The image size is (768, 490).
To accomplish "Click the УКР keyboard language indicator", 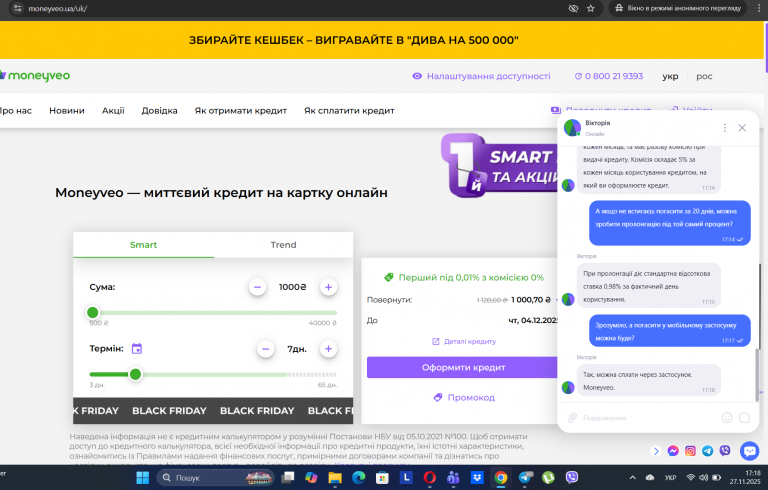I will [x=671, y=478].
